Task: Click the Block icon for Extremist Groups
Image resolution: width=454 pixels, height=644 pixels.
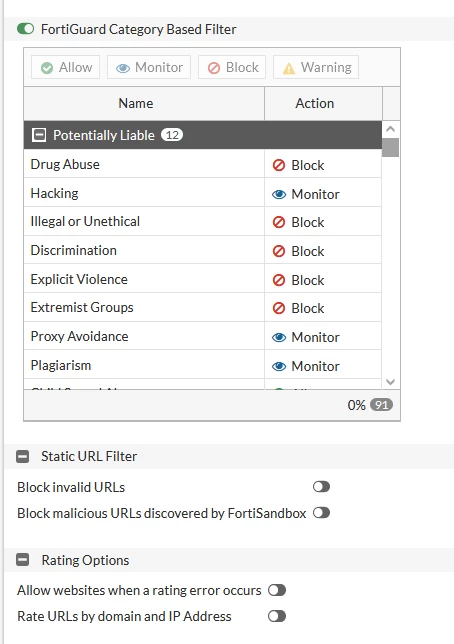Action: click(279, 308)
